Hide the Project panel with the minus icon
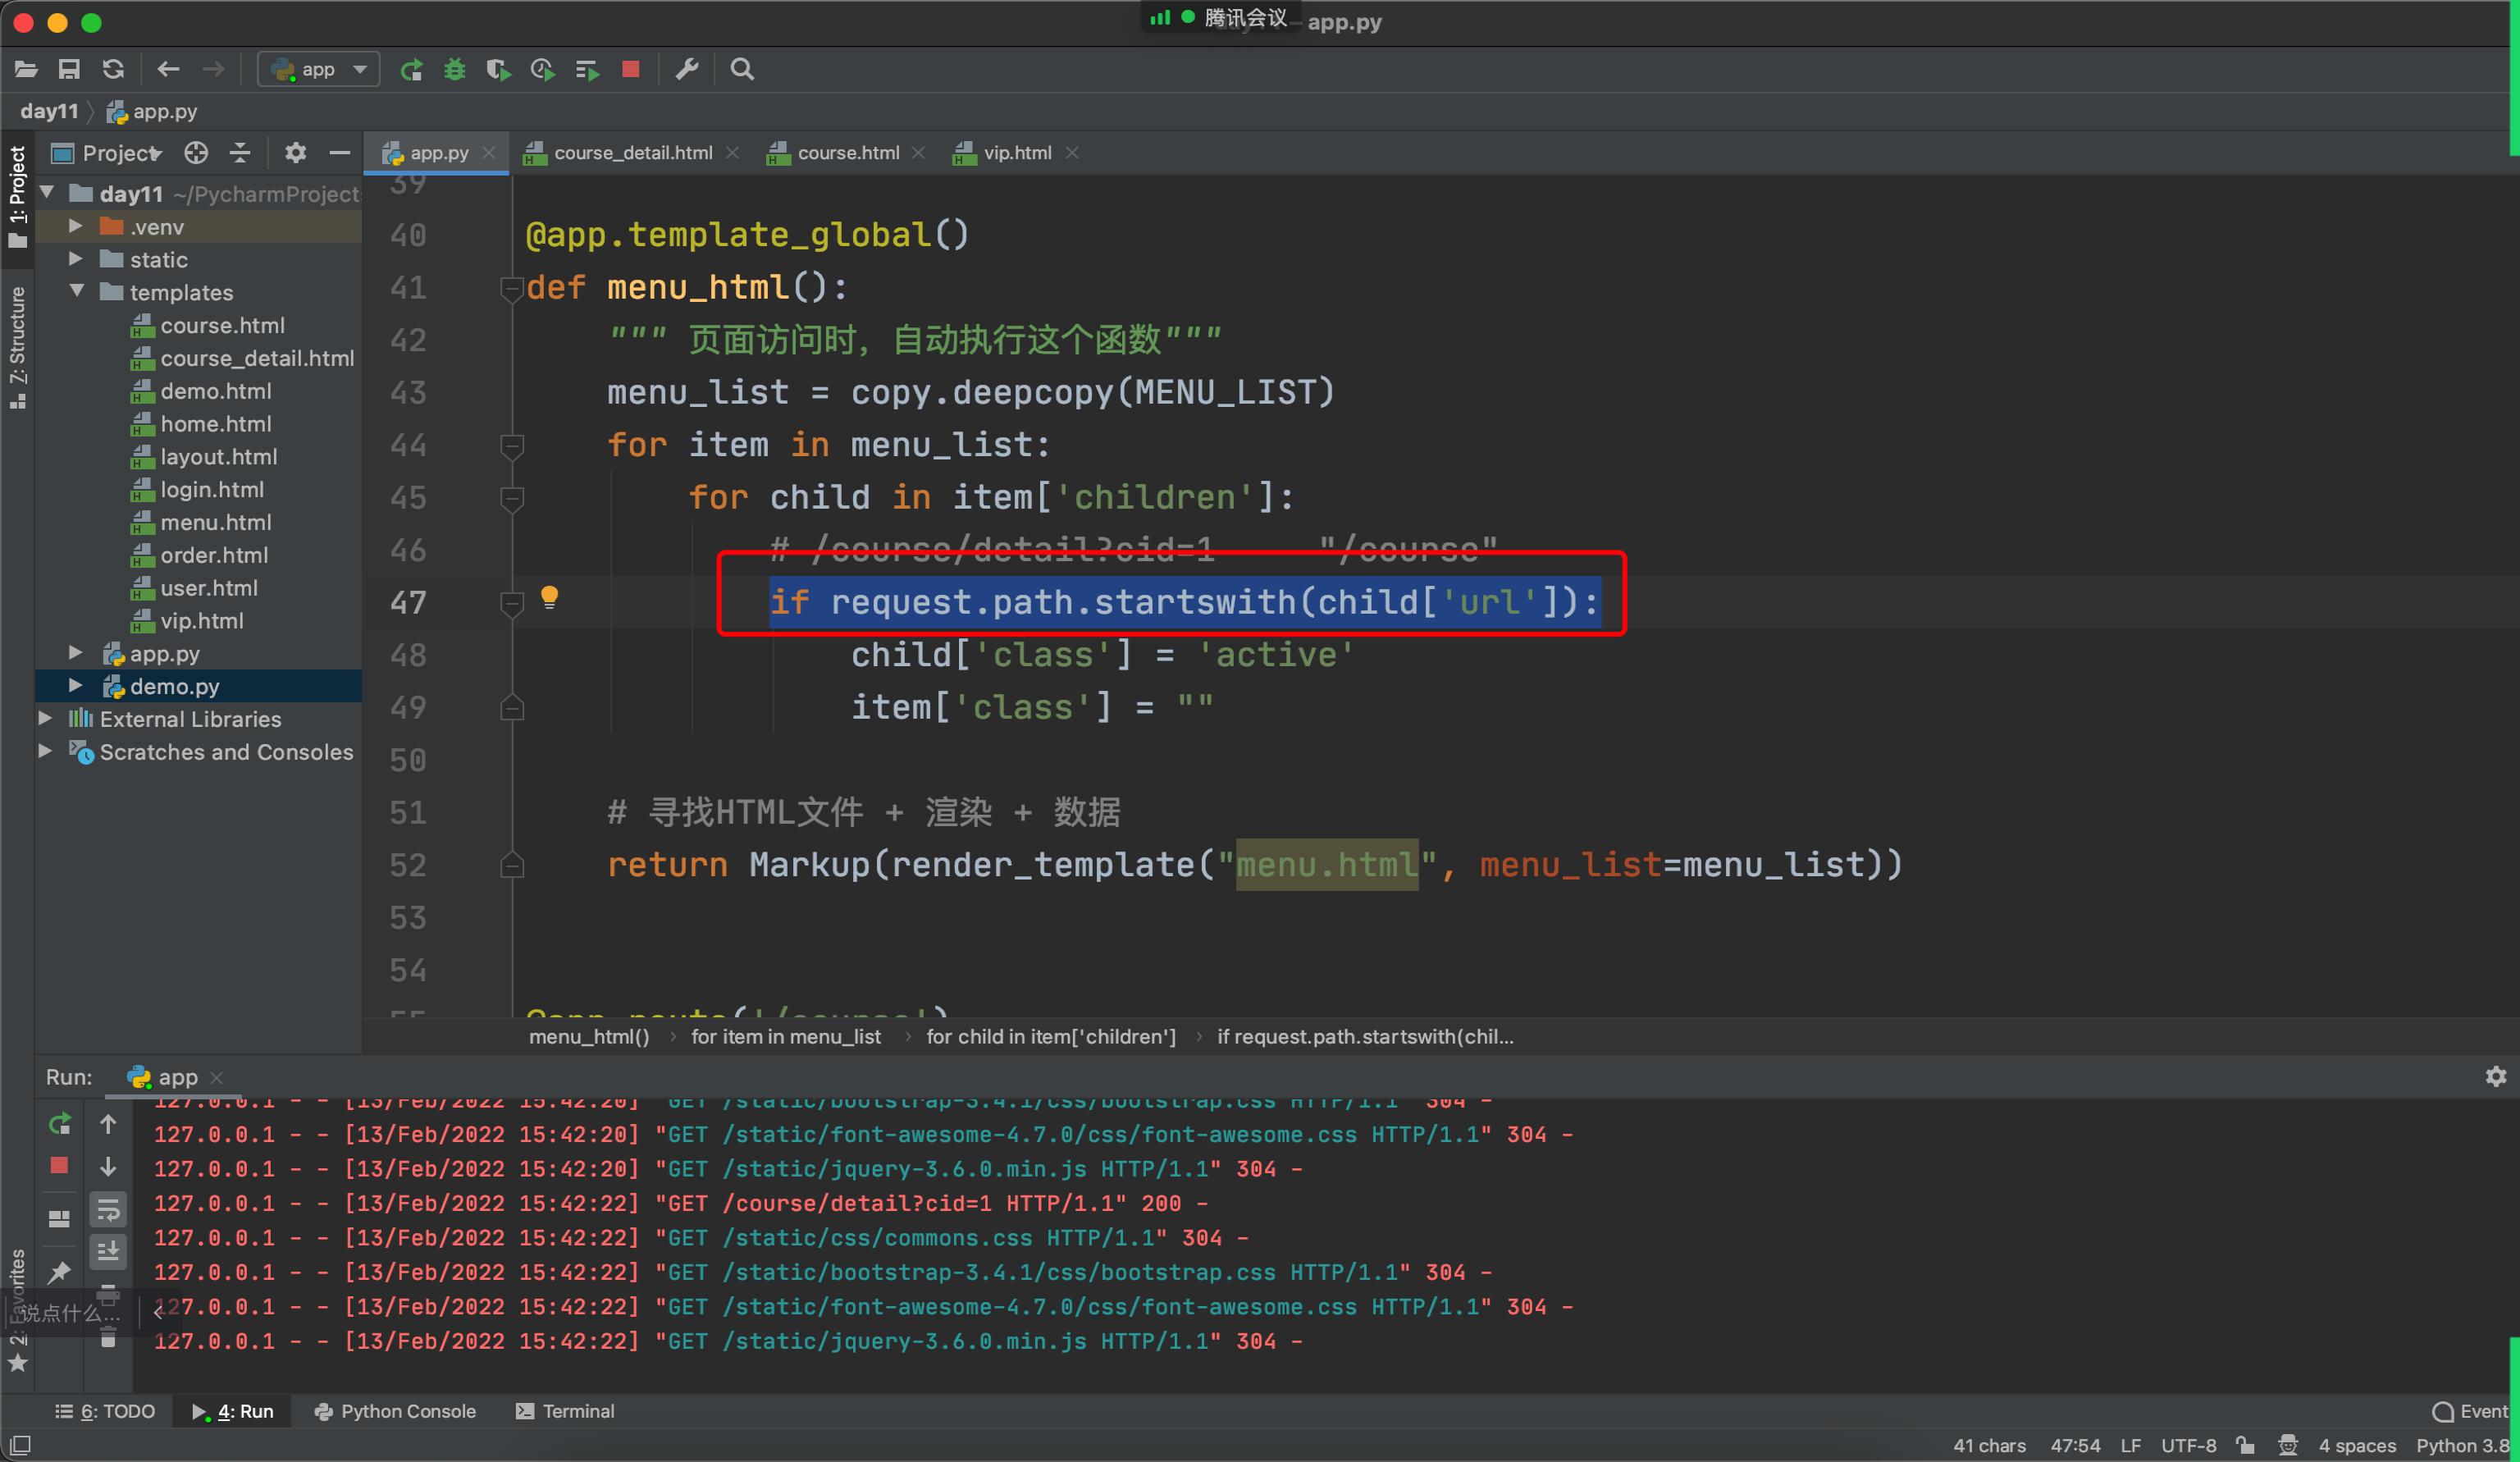The height and width of the screenshot is (1462, 2520). pyautogui.click(x=339, y=152)
